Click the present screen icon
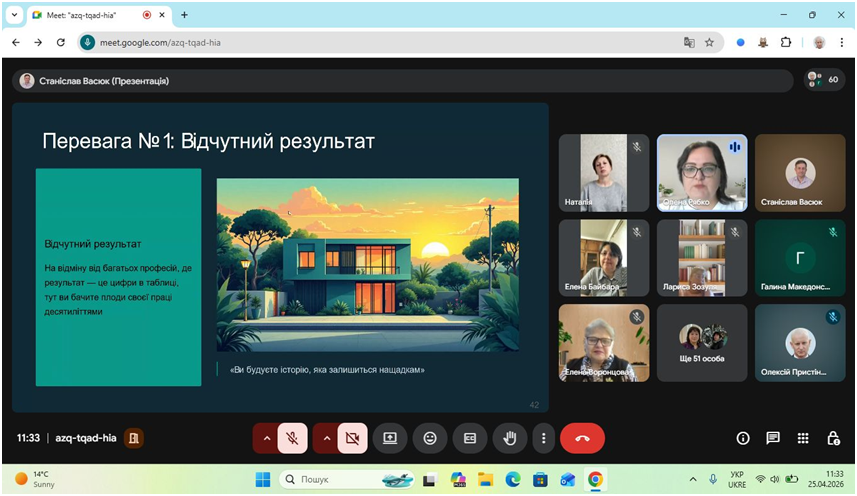The width and height of the screenshot is (857, 496). click(389, 438)
